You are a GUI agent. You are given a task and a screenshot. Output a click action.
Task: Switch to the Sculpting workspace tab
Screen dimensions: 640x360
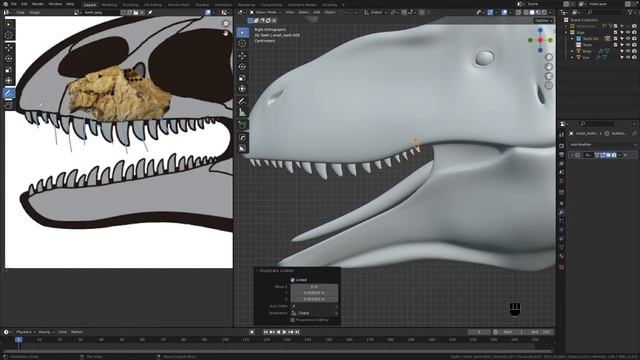[131, 5]
